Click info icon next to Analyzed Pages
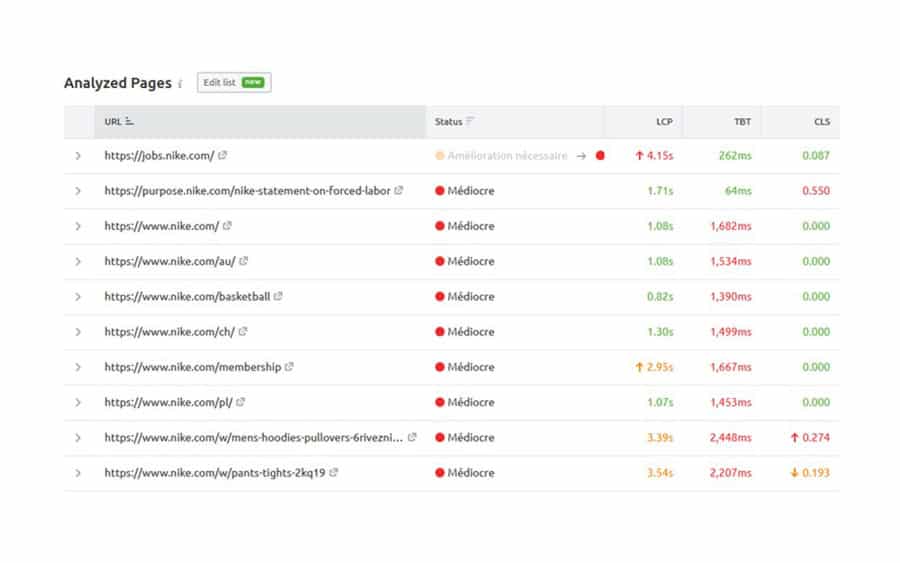This screenshot has width=900, height=563. [x=180, y=84]
